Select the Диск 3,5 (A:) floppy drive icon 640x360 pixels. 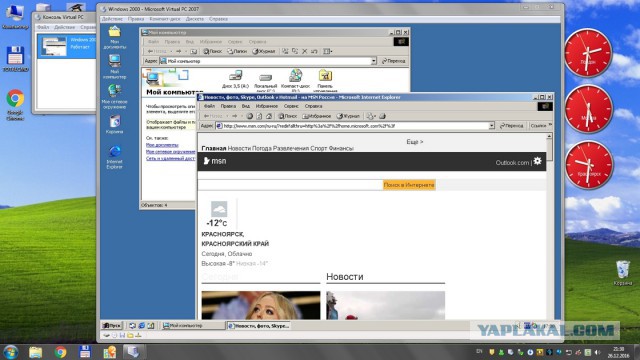click(x=236, y=79)
